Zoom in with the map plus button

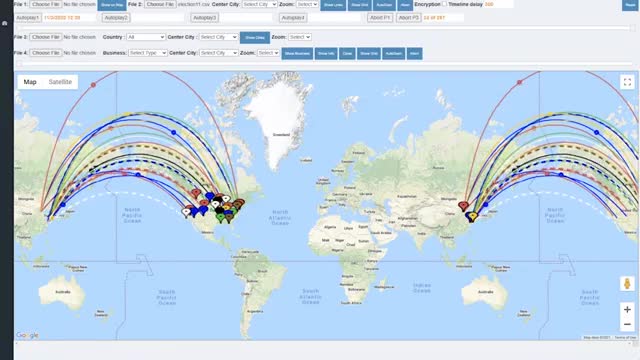(627, 310)
